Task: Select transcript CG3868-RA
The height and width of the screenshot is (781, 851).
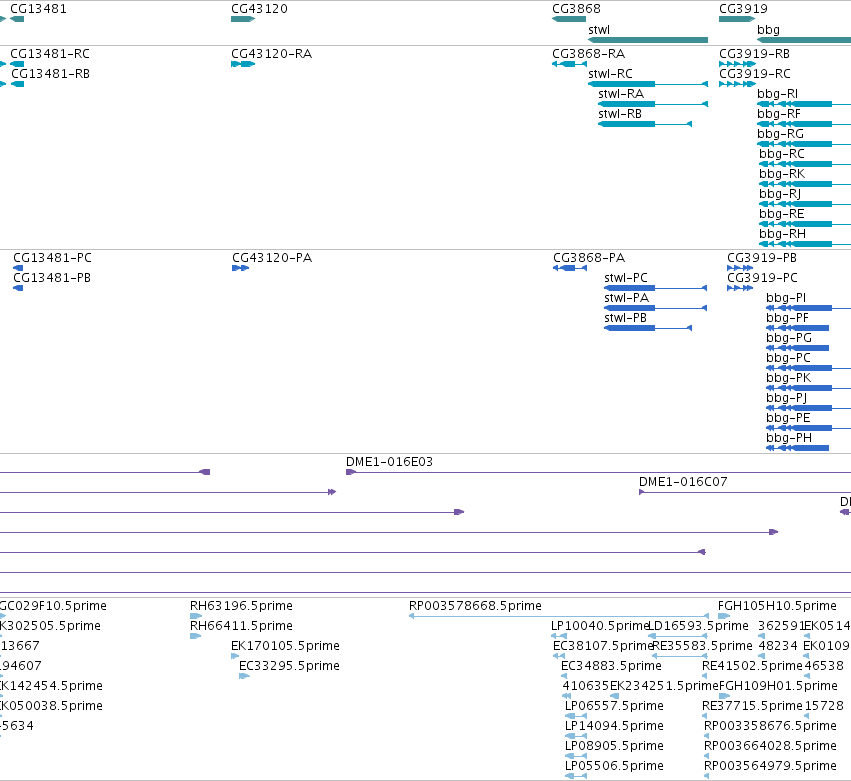Action: 588,54
